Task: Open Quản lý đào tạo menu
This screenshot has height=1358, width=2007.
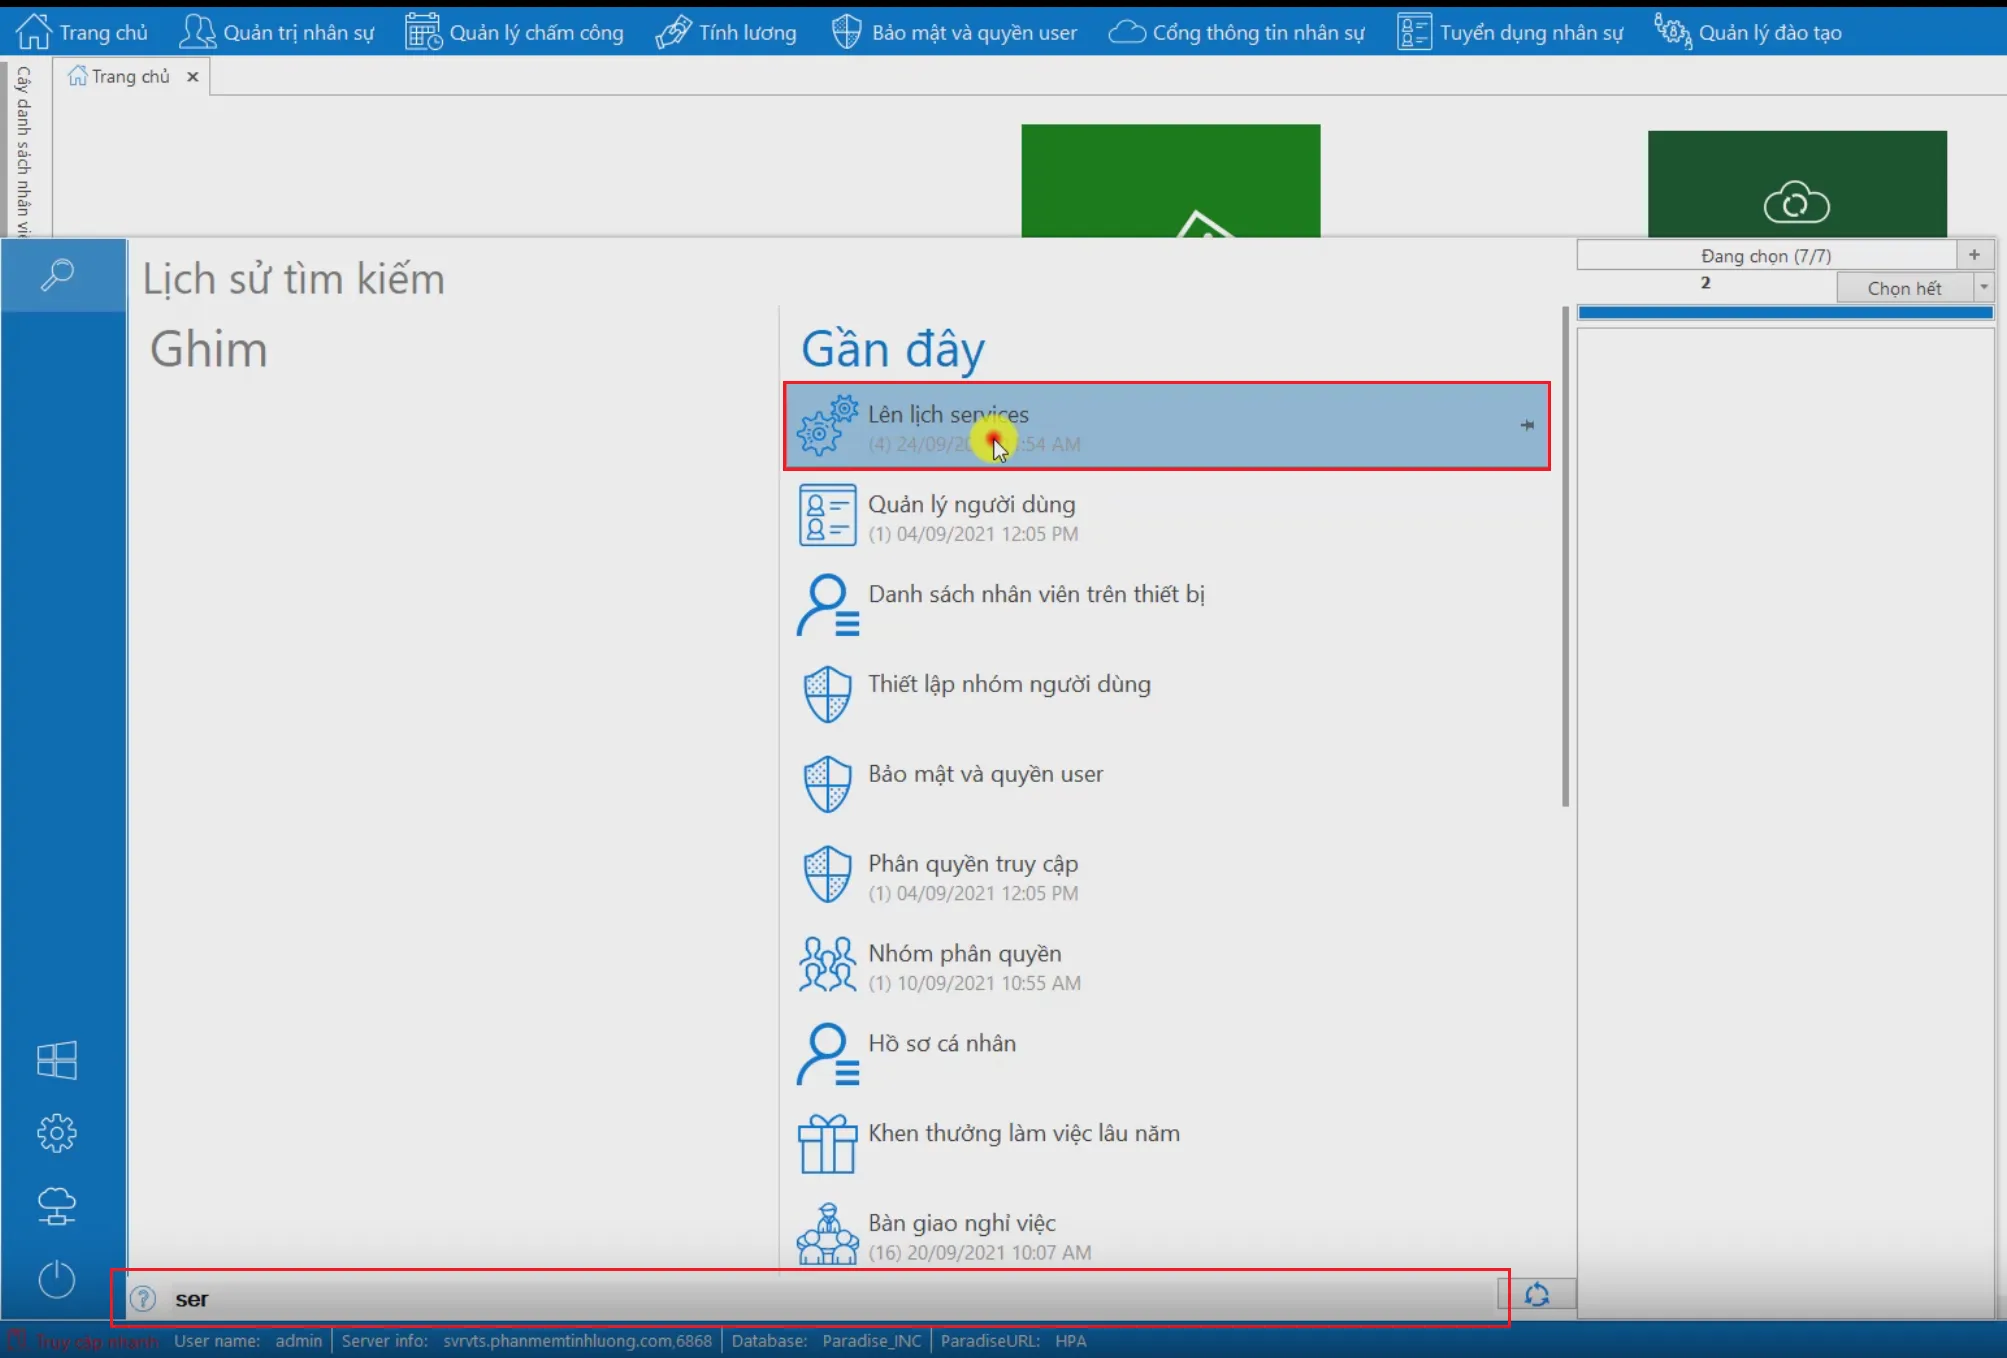Action: click(1748, 32)
